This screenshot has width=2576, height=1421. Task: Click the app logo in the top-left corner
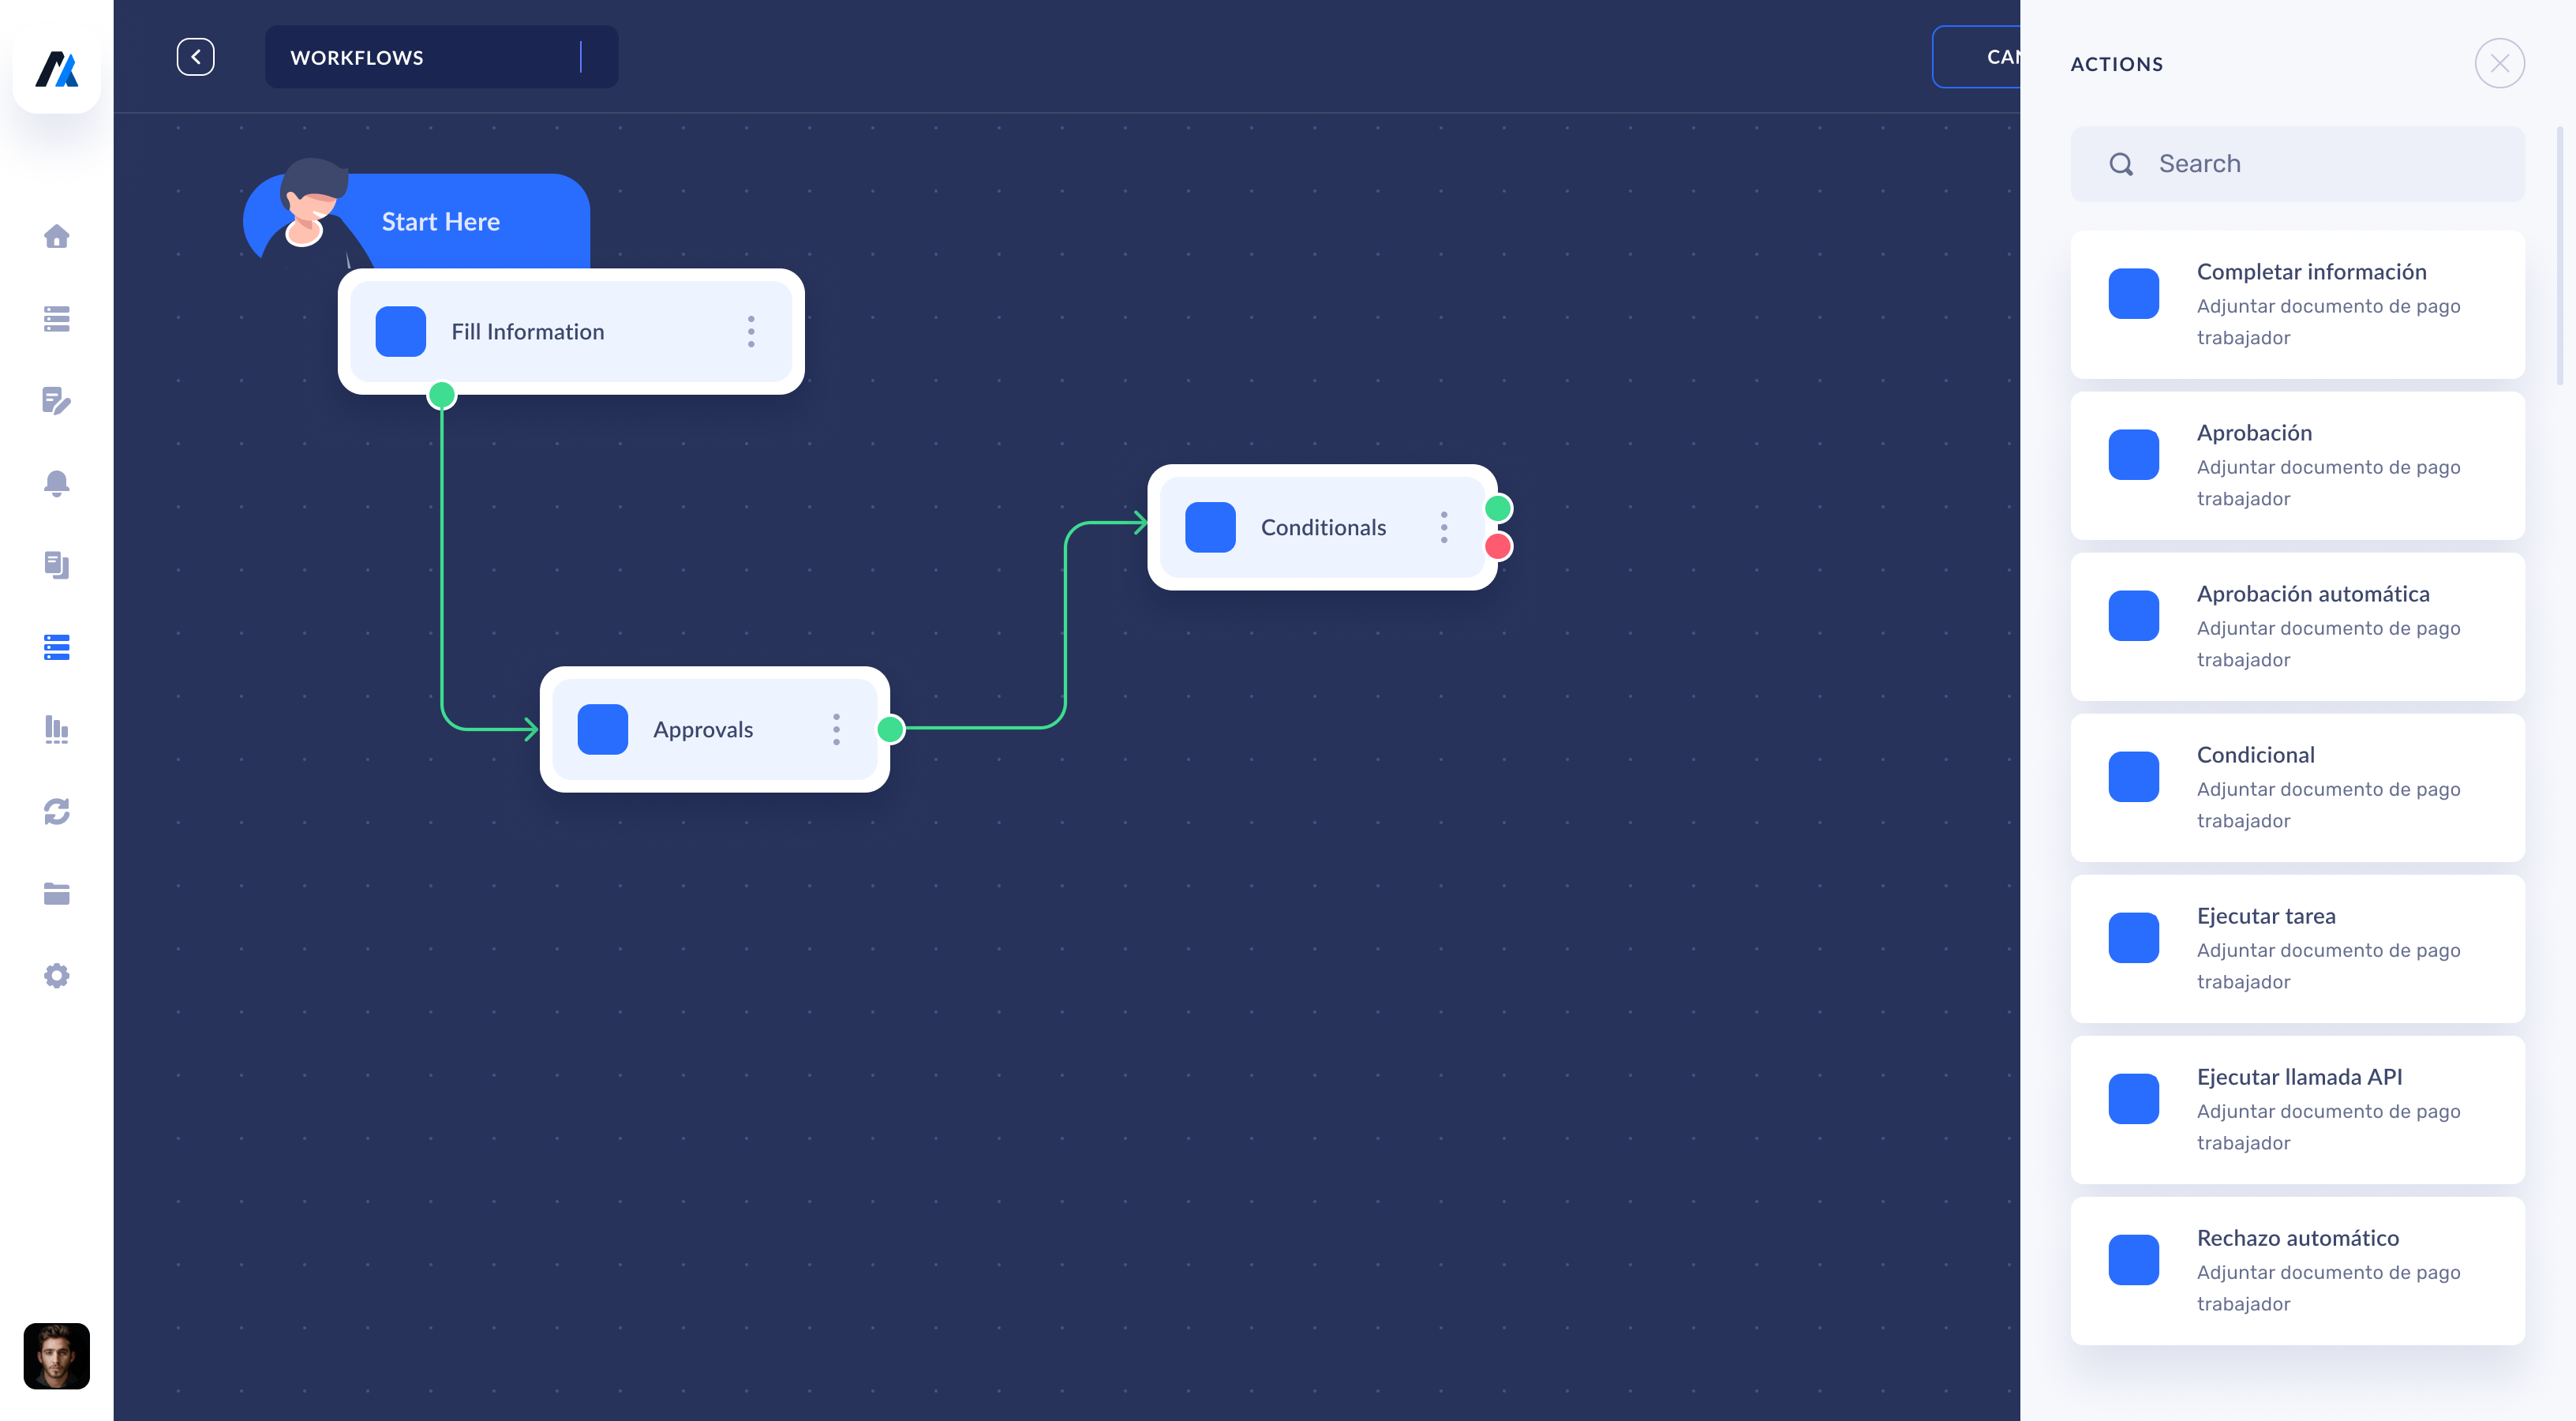(57, 70)
